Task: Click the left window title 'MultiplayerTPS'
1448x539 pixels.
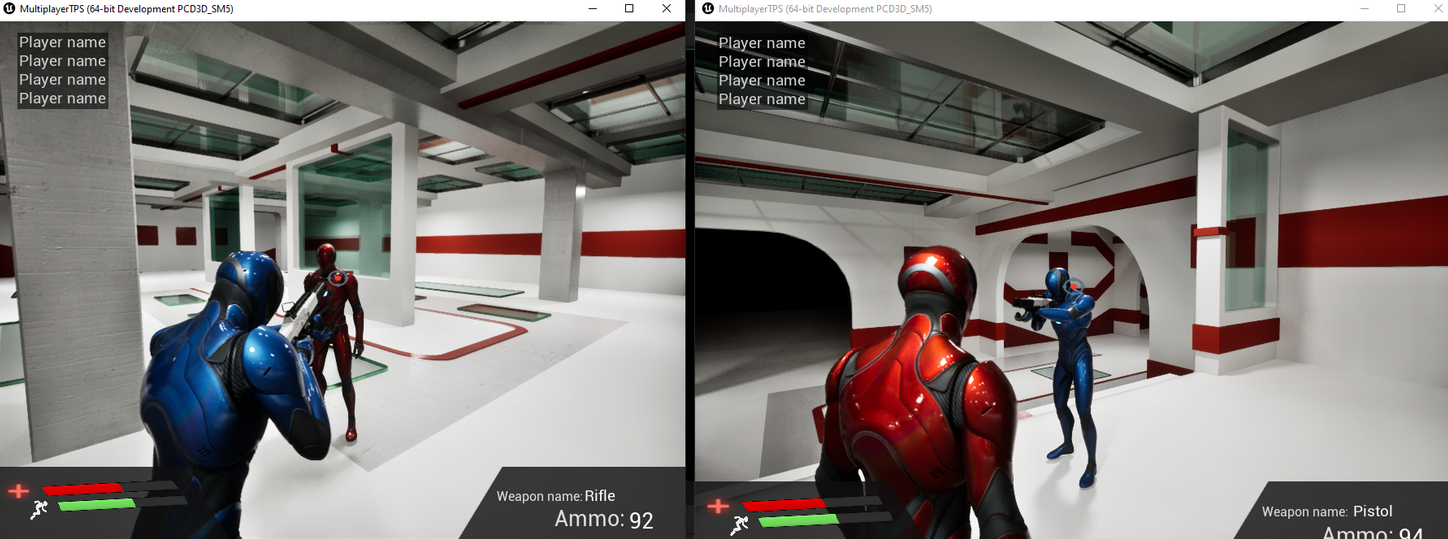Action: point(53,8)
